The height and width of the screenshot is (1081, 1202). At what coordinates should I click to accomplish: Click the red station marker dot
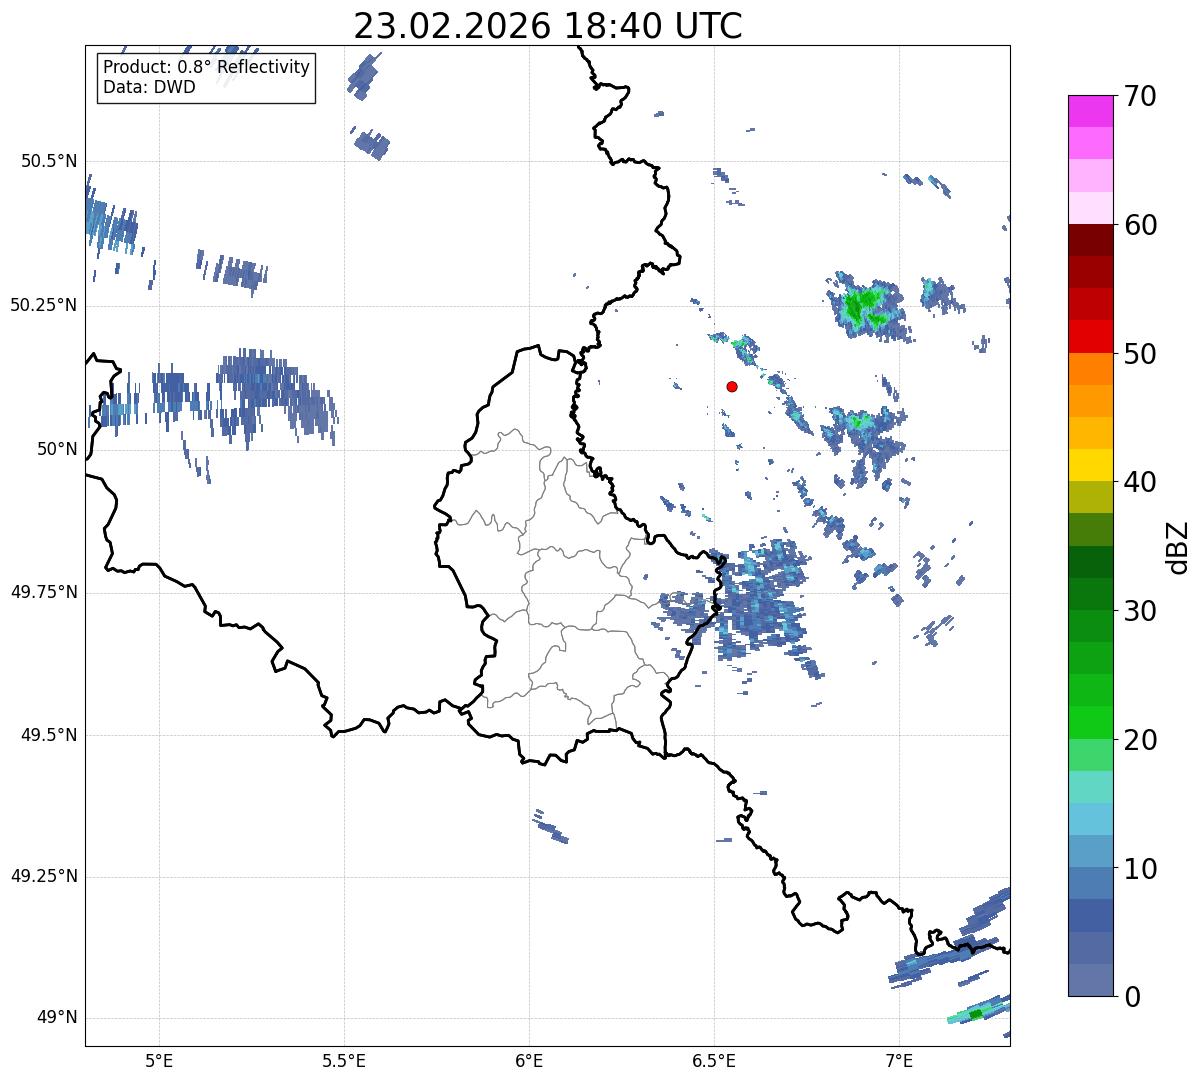point(732,386)
